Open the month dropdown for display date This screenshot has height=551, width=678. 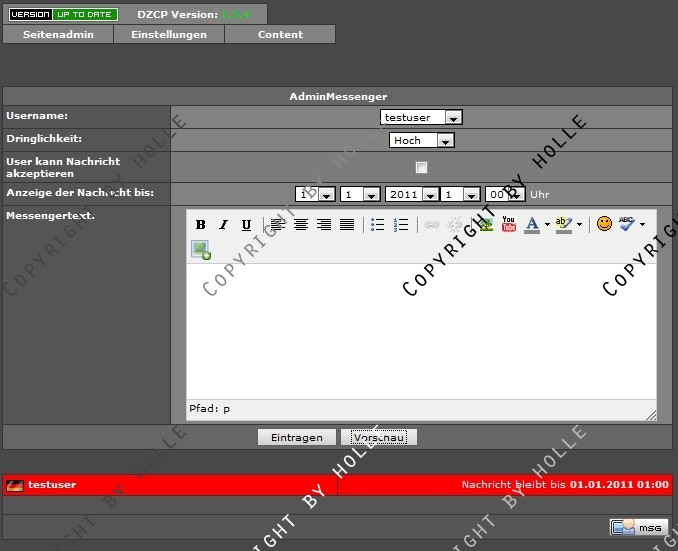click(x=360, y=194)
